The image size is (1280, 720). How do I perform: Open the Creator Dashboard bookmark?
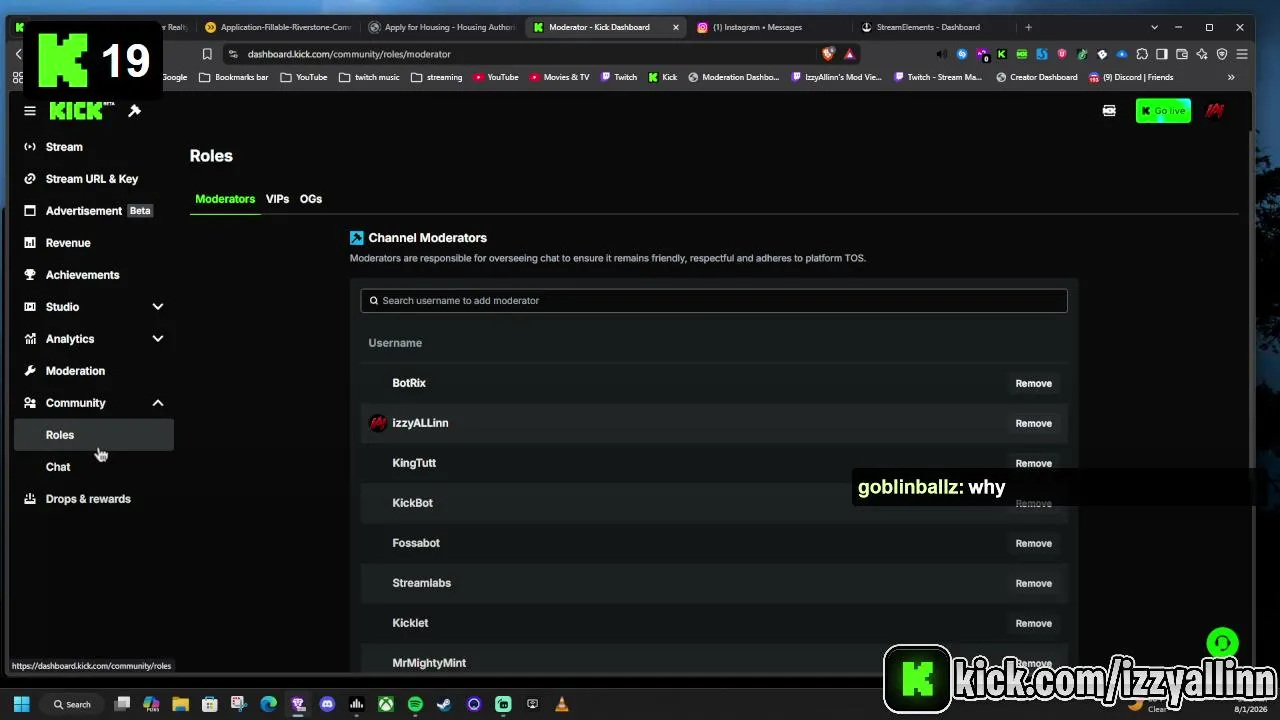click(x=1036, y=77)
